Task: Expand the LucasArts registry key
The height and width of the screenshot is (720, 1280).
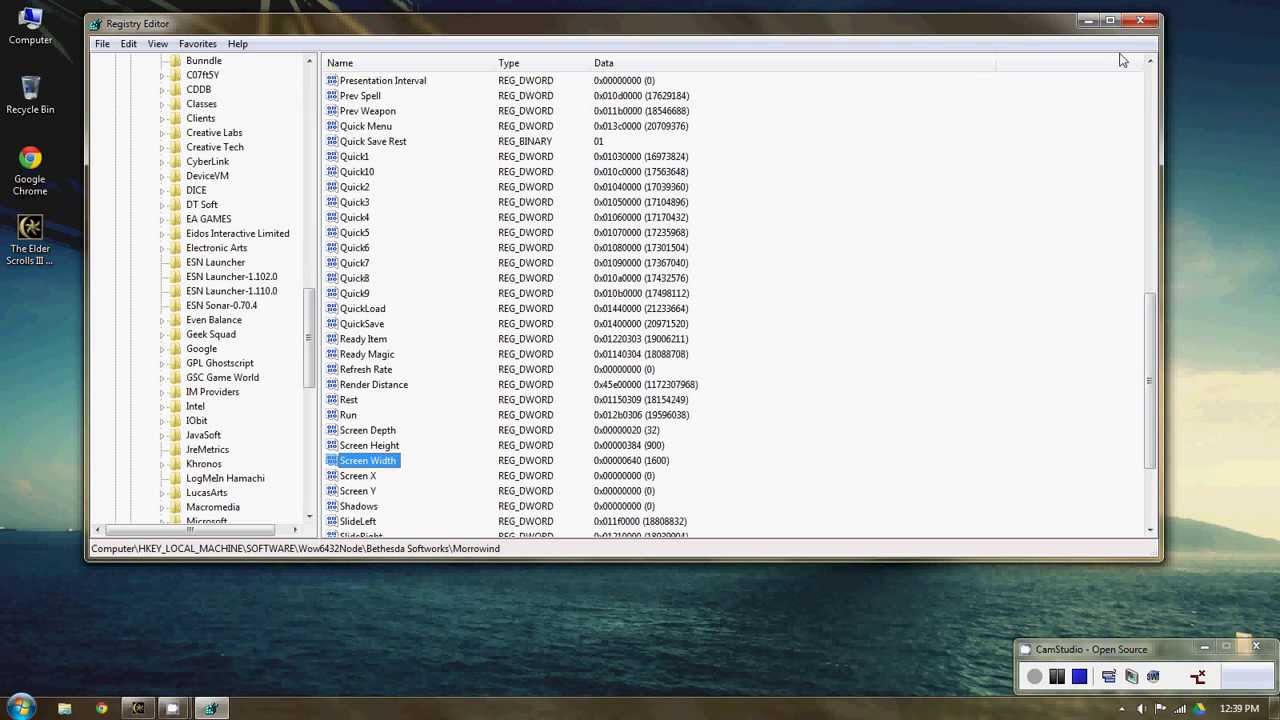Action: point(162,493)
